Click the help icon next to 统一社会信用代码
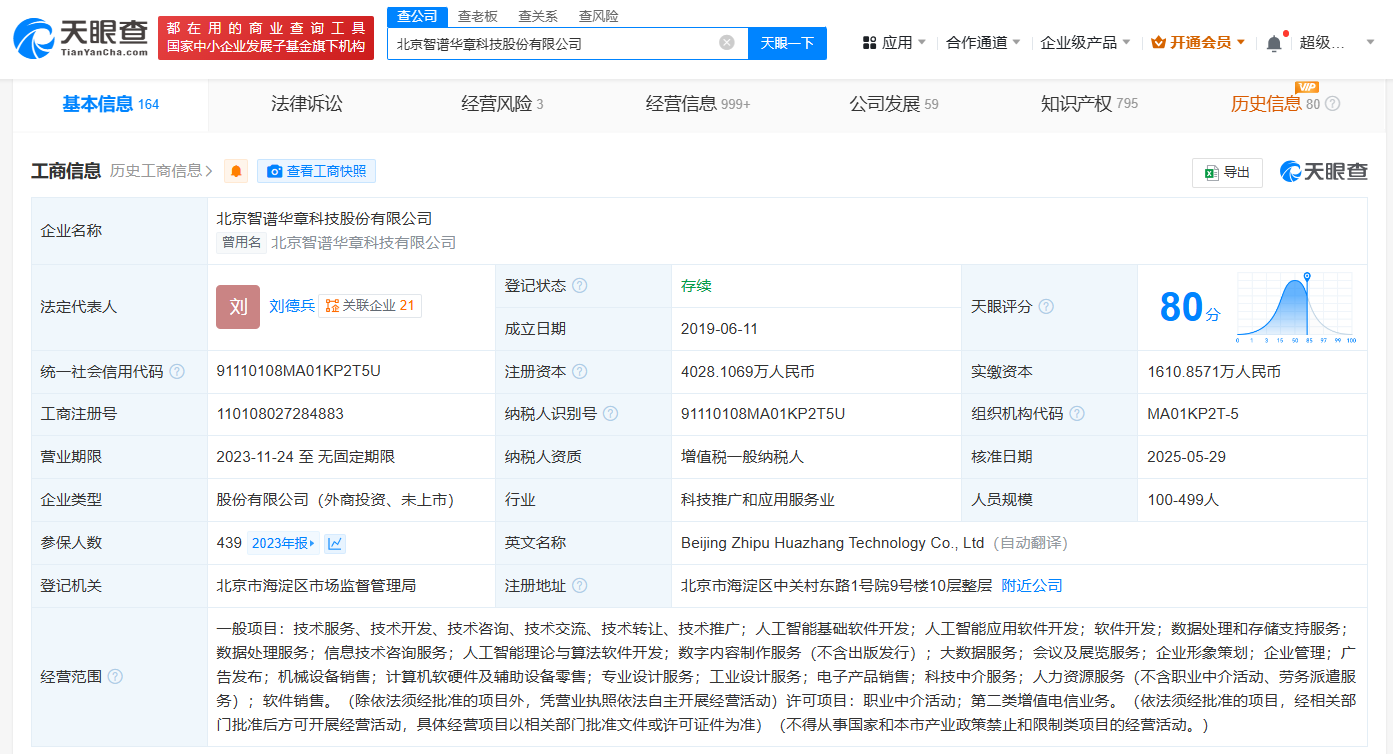1393x754 pixels. 177,372
